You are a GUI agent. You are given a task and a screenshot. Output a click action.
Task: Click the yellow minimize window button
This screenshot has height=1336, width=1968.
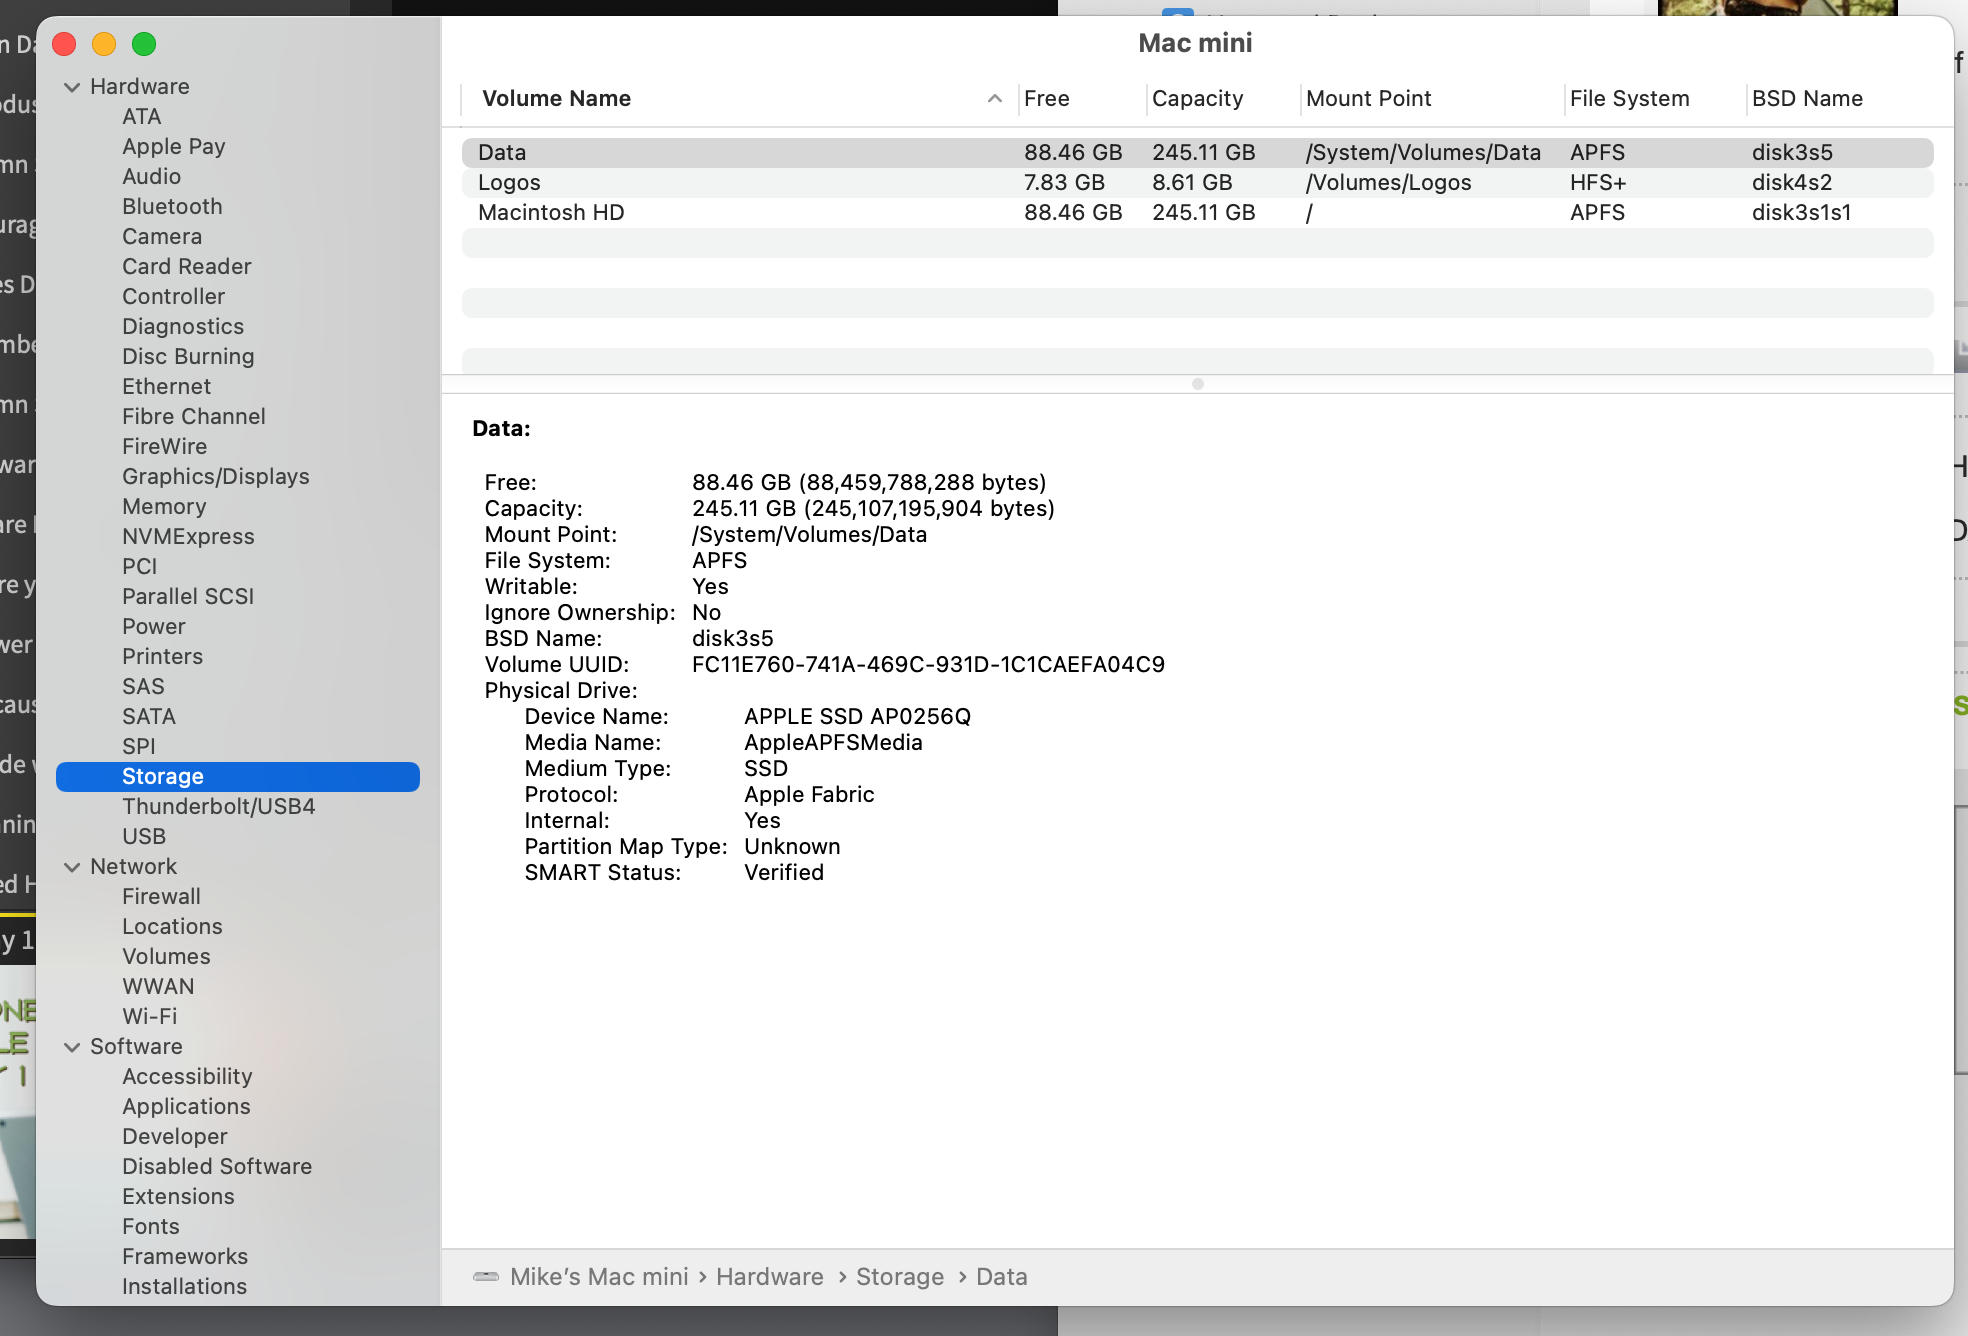click(x=104, y=44)
